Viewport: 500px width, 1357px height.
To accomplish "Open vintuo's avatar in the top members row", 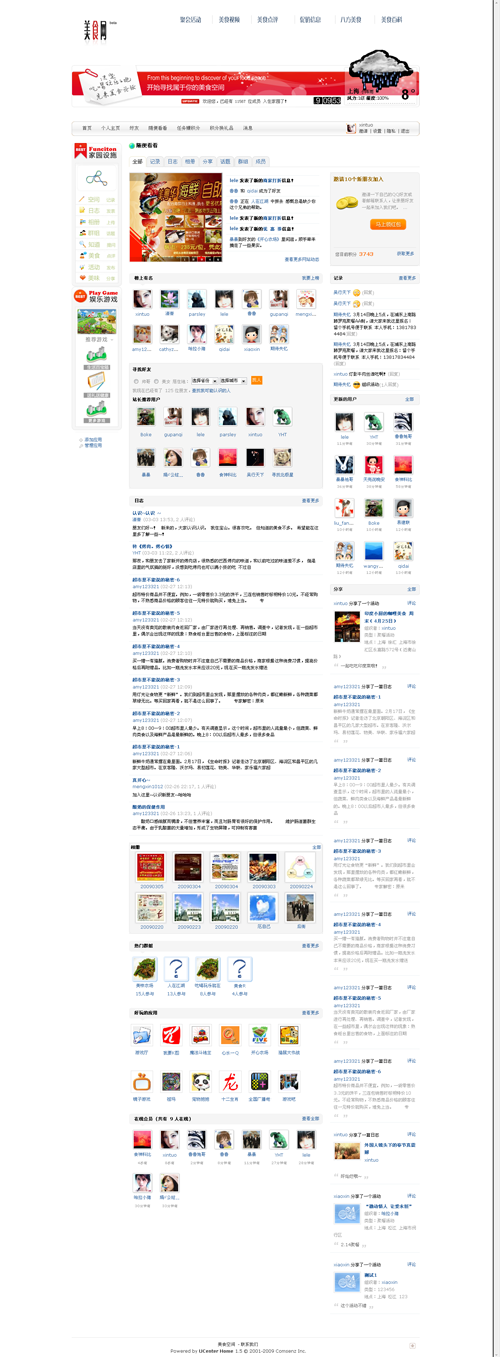I will click(x=142, y=300).
